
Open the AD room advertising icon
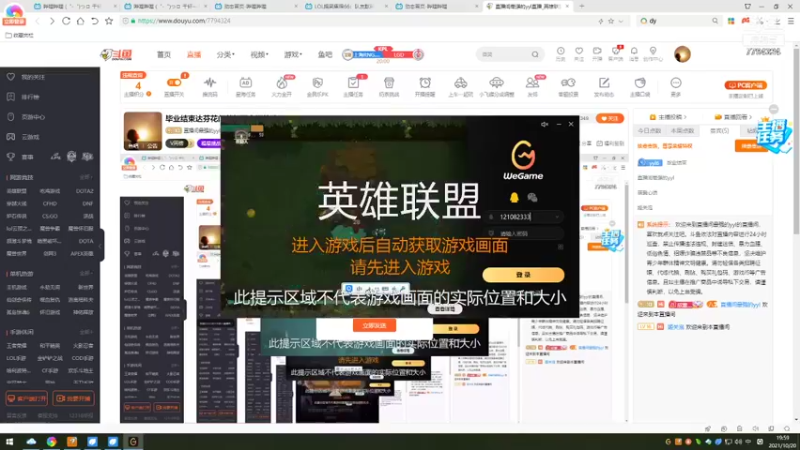pyautogui.click(x=245, y=85)
